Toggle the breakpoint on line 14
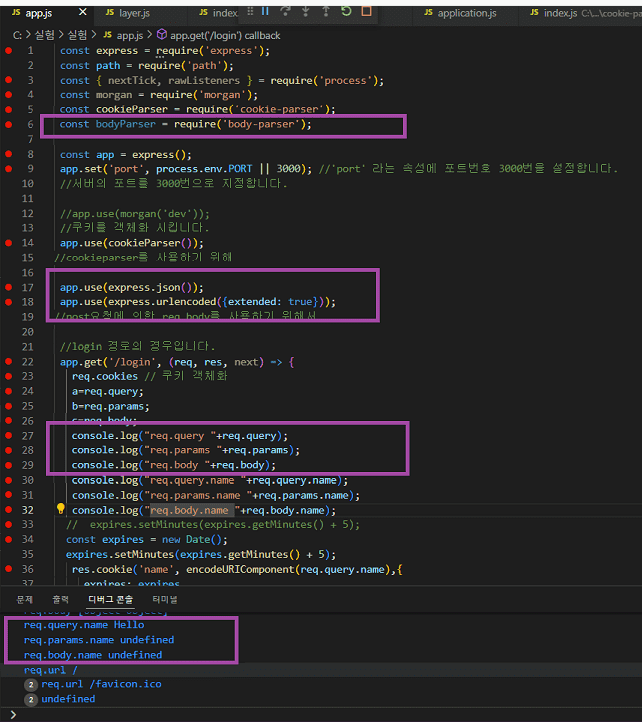 tap(8, 243)
